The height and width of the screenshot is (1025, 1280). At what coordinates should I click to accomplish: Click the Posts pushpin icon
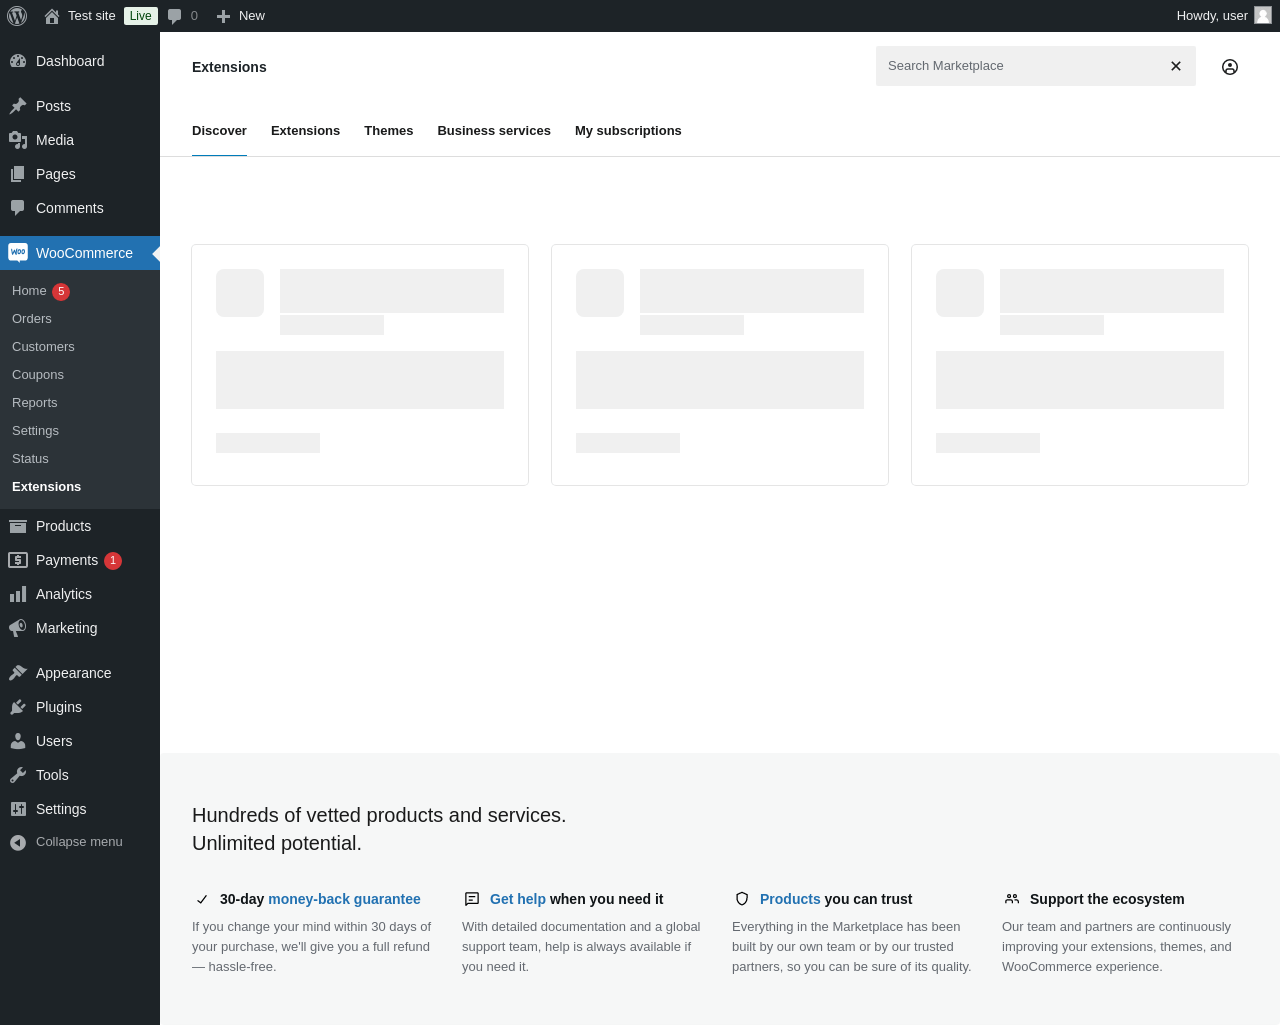(x=18, y=106)
